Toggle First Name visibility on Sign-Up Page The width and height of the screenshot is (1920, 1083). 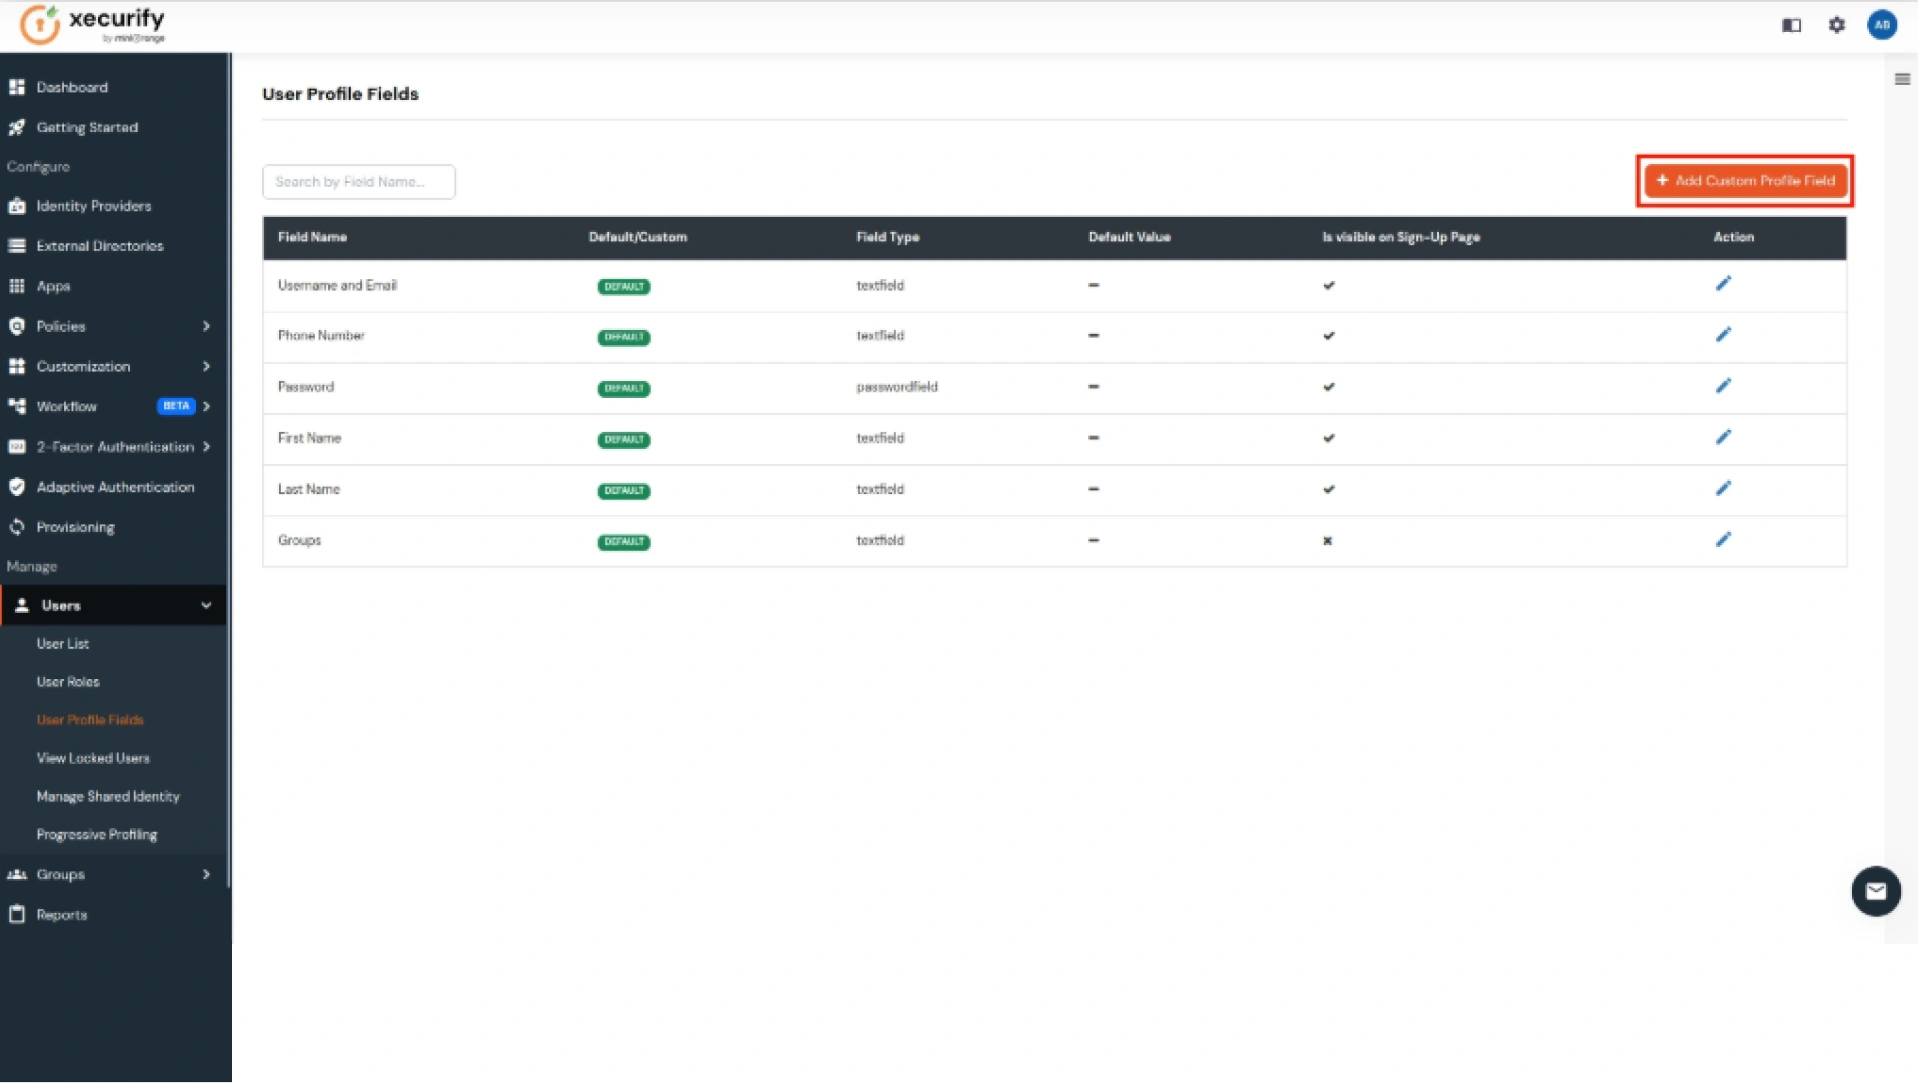[1329, 439]
